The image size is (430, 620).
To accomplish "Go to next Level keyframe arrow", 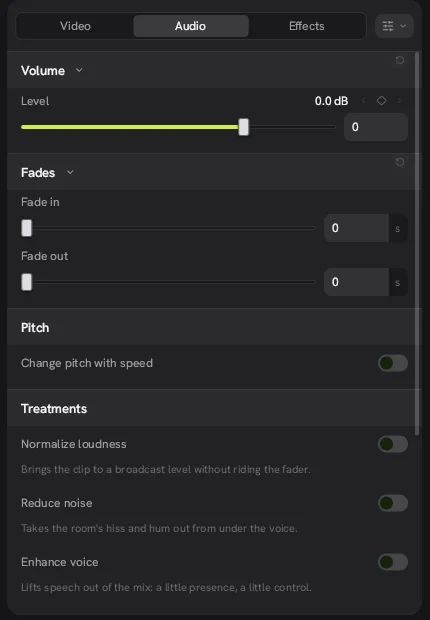I will (x=399, y=101).
